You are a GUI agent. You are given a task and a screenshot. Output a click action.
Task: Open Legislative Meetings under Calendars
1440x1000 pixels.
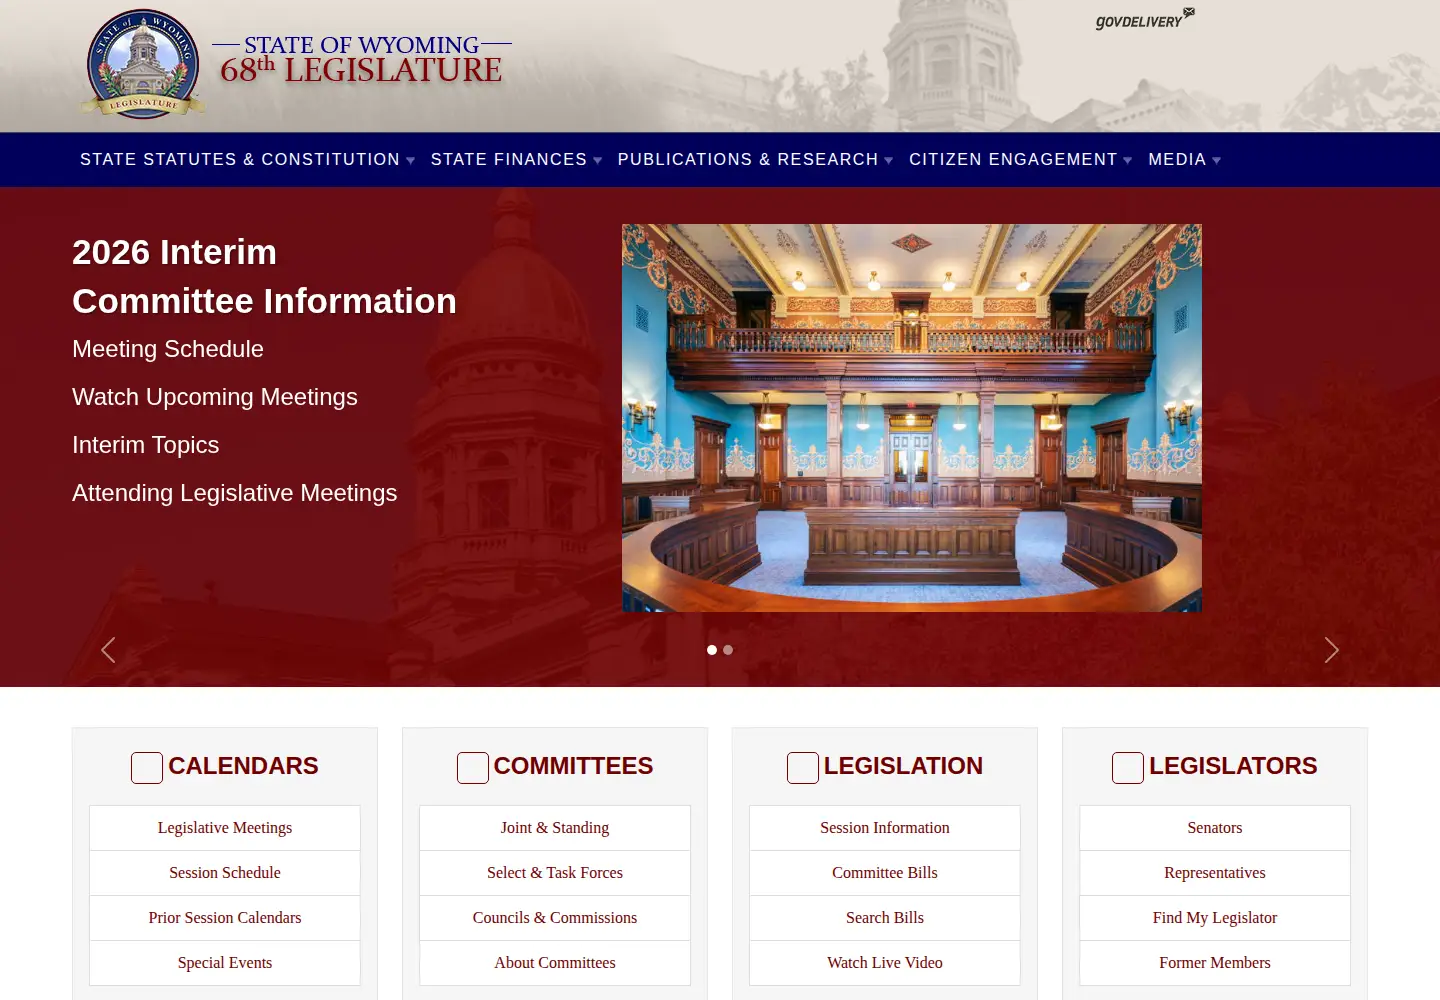pos(225,828)
